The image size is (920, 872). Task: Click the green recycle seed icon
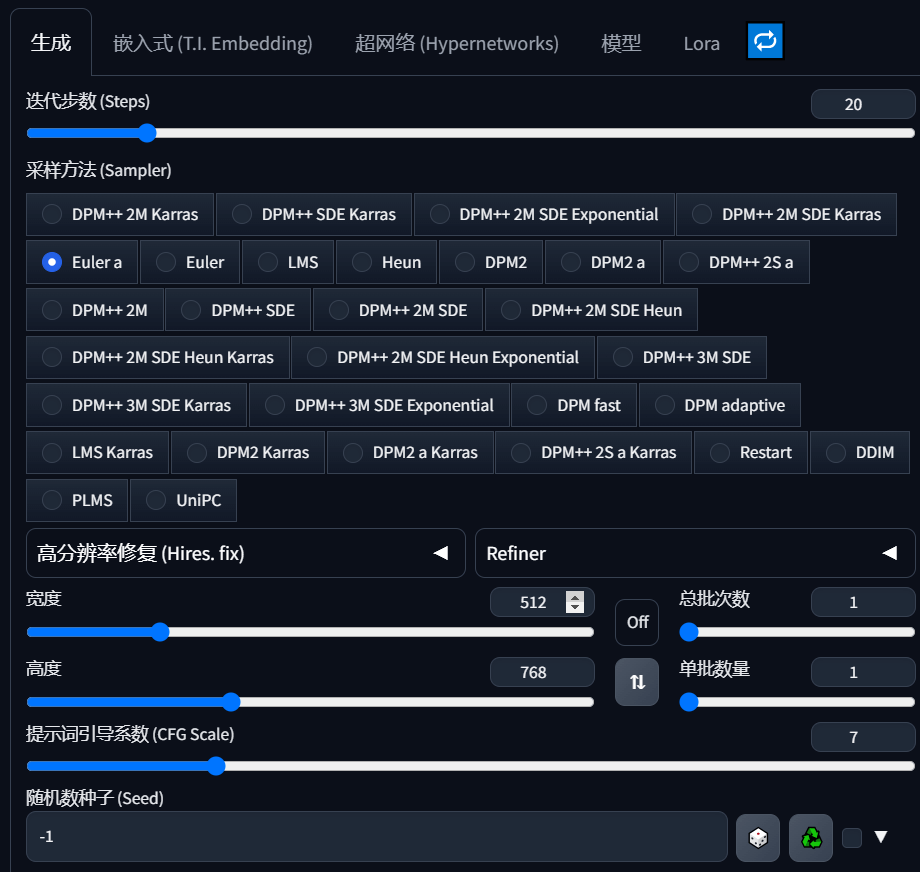[811, 838]
